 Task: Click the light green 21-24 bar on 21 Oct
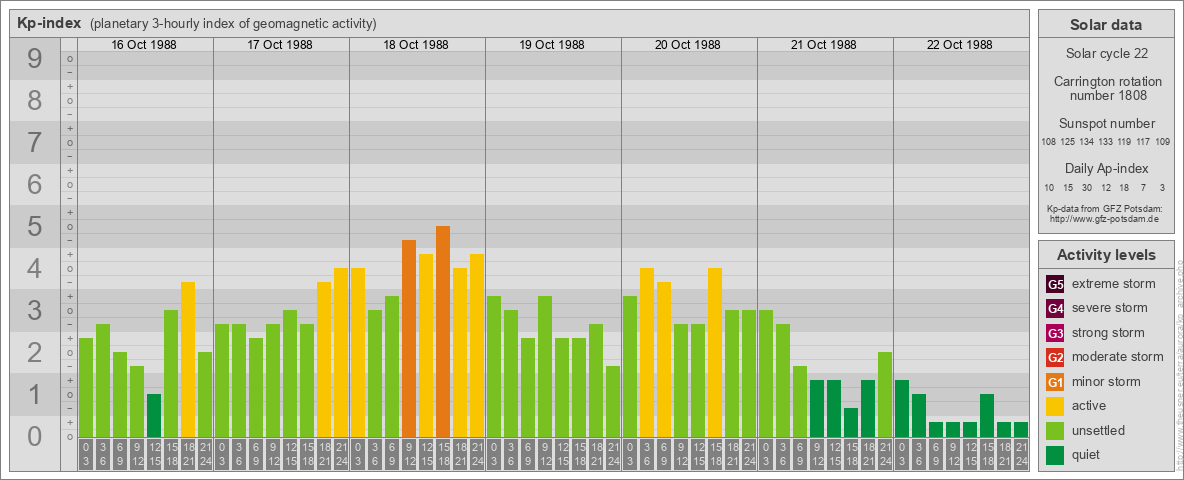click(x=885, y=395)
